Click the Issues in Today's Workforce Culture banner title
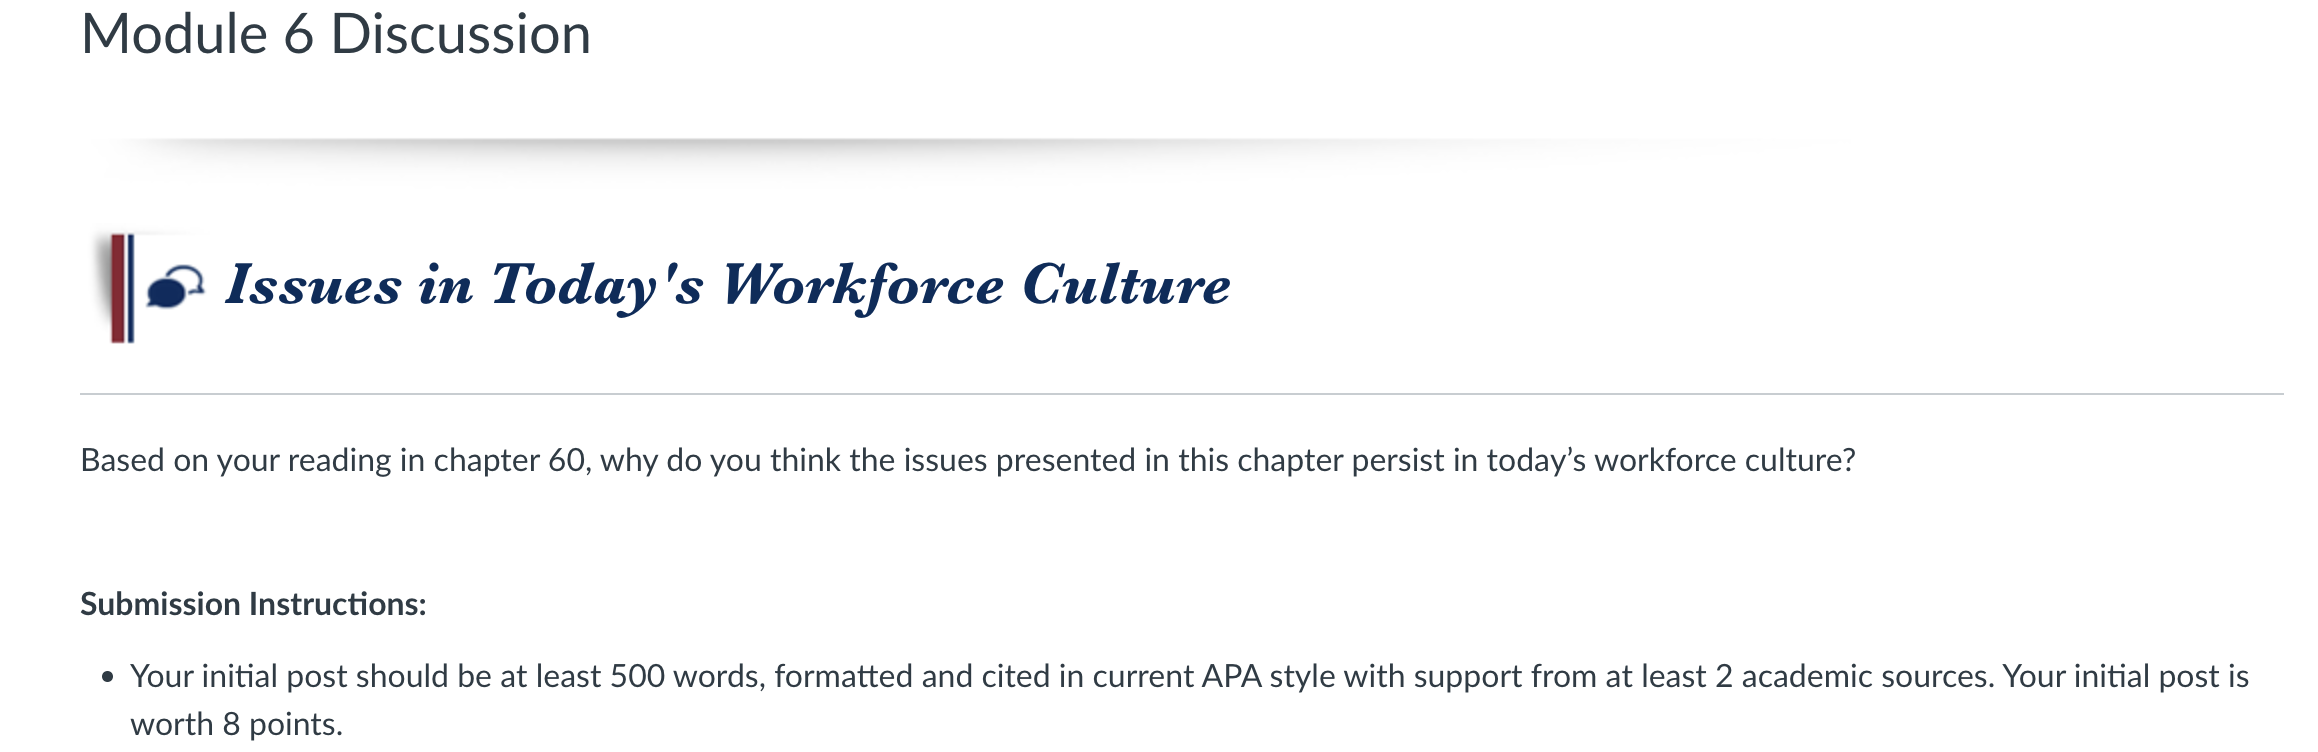The image size is (2318, 752). [x=728, y=286]
